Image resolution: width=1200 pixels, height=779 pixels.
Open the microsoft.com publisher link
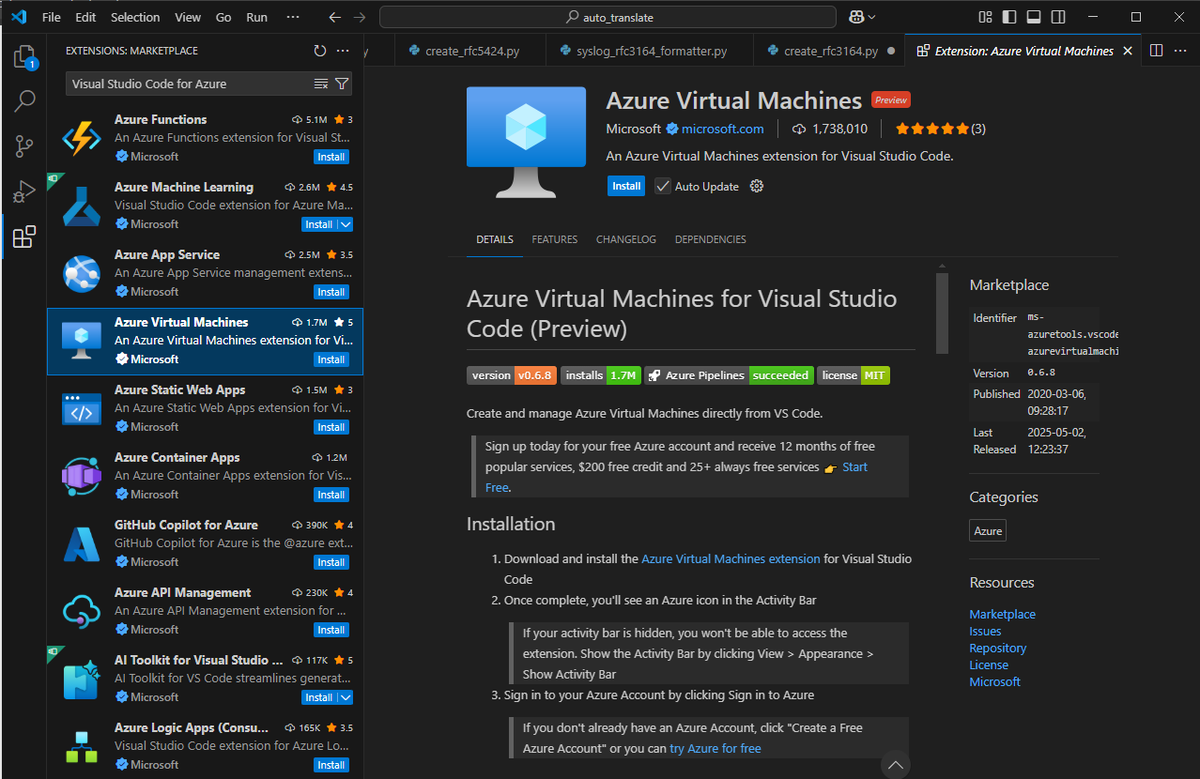pyautogui.click(x=723, y=129)
